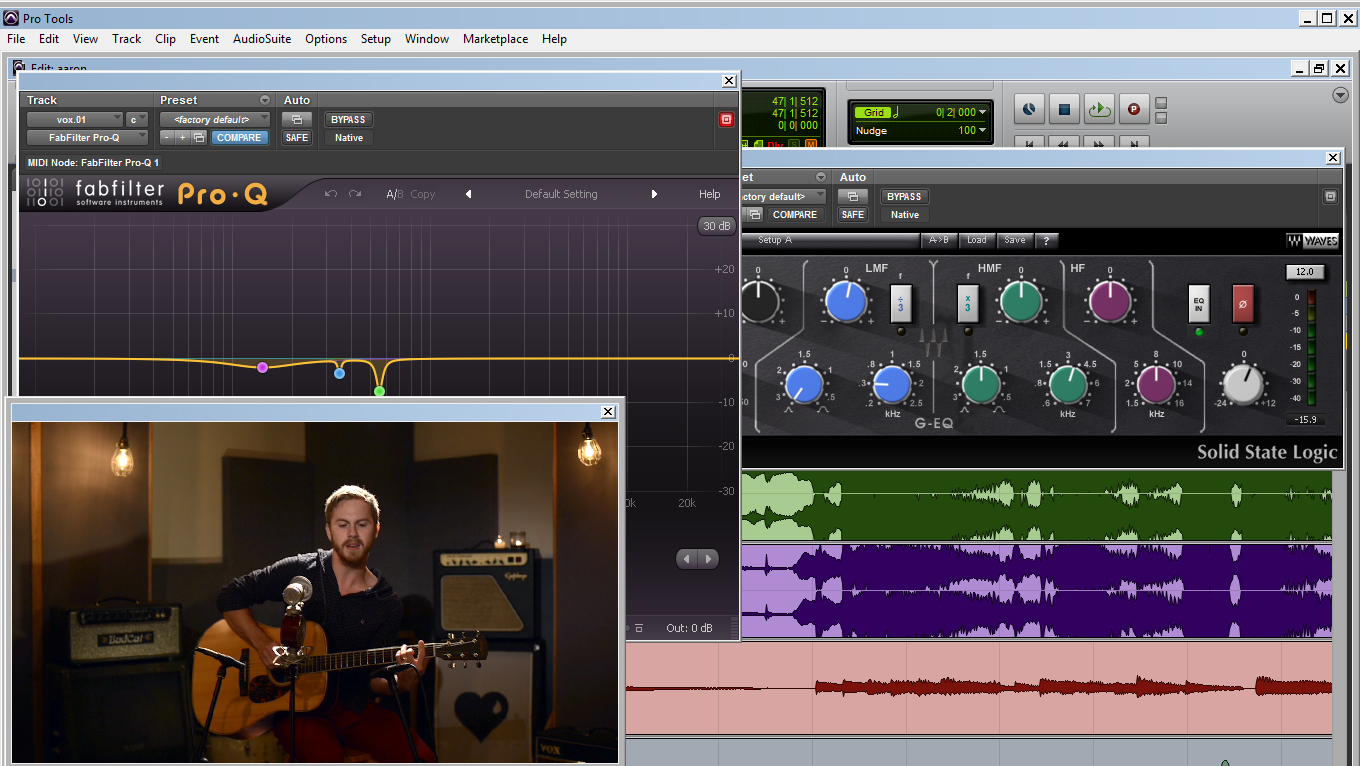Open preset settings icon beside COMPARE in Pro-Q

point(199,137)
